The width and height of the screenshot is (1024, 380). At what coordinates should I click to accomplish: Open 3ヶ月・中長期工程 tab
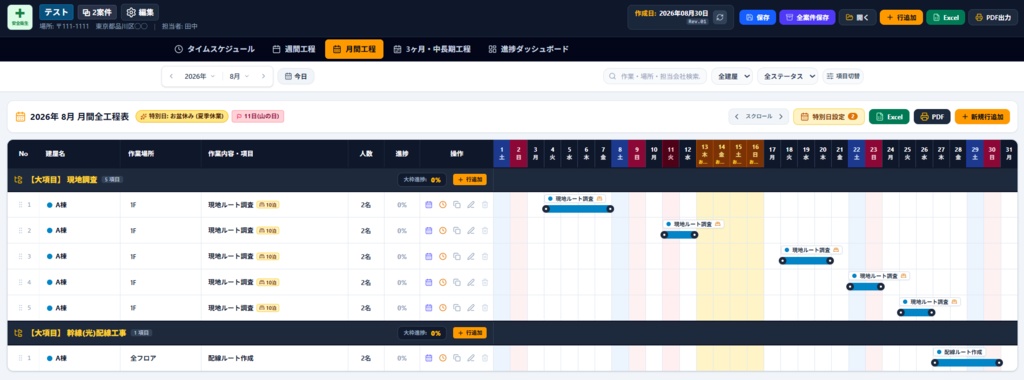coord(432,49)
